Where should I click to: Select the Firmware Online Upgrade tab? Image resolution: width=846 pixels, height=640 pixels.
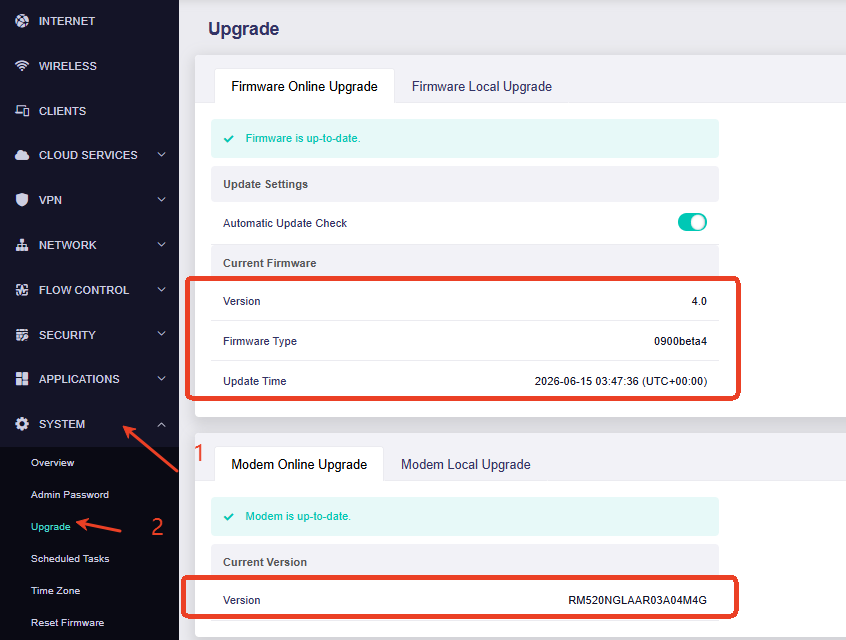pyautogui.click(x=304, y=86)
